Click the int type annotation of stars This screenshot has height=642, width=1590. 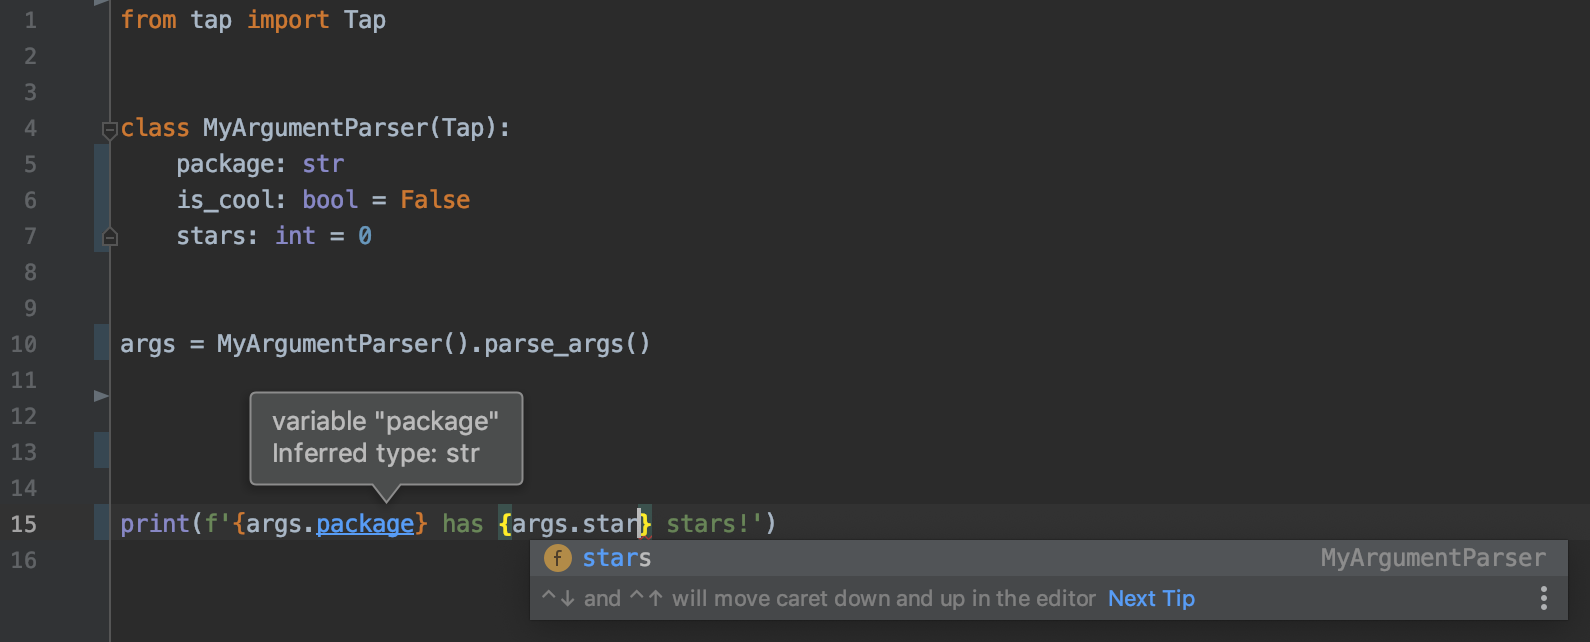pyautogui.click(x=295, y=236)
